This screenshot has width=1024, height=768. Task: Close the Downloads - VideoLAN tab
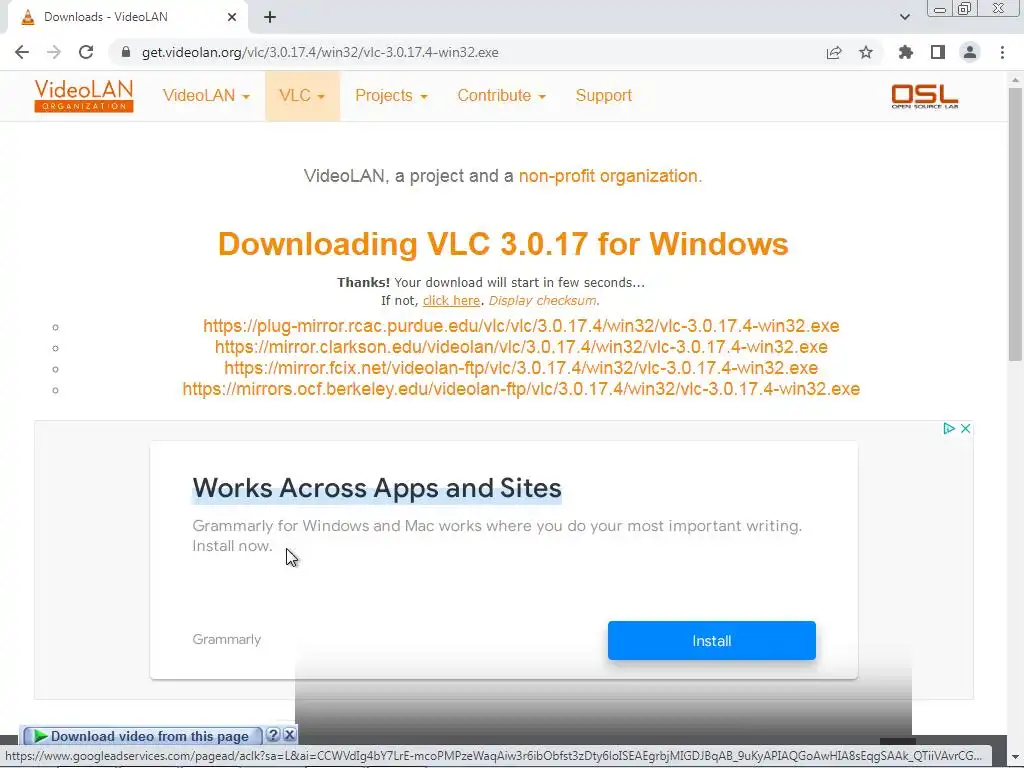[x=232, y=17]
